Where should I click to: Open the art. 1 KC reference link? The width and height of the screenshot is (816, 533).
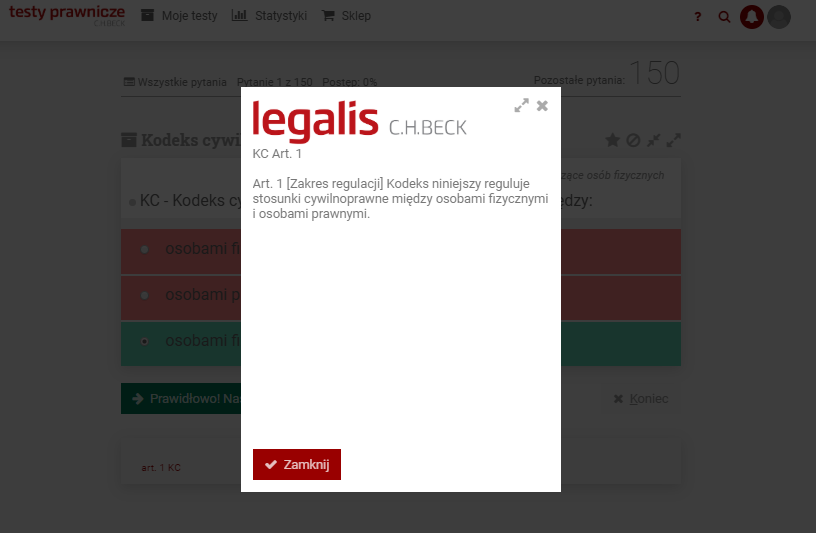[x=161, y=467]
